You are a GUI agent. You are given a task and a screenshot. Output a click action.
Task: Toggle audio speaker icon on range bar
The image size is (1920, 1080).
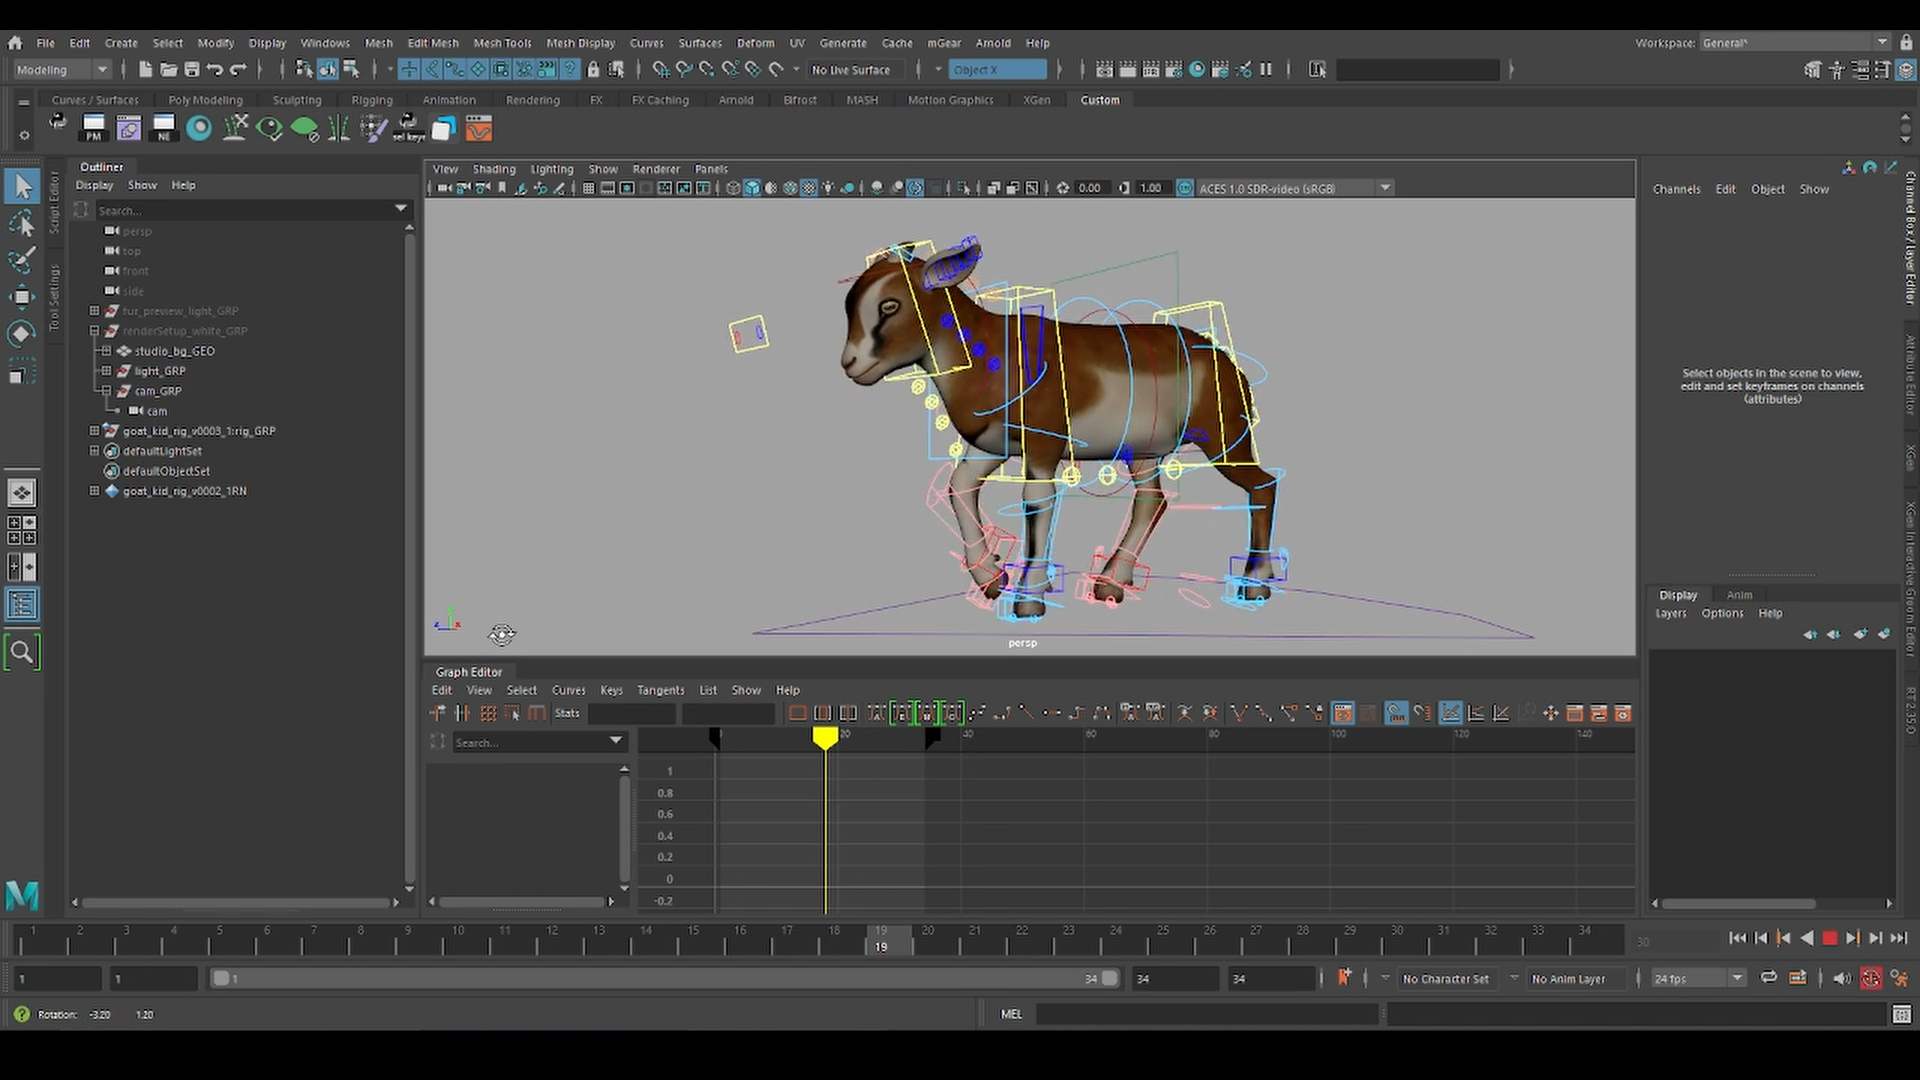(x=1842, y=978)
